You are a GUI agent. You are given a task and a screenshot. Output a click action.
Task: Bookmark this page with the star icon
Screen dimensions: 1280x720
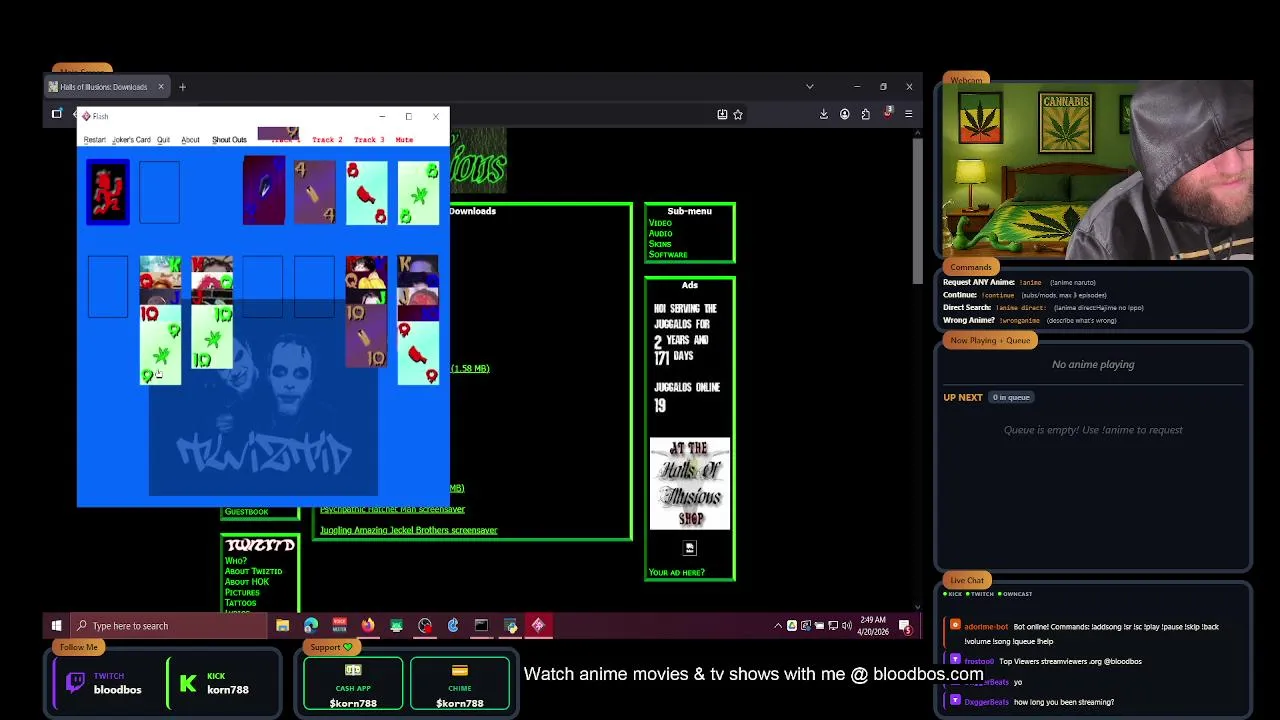[738, 115]
